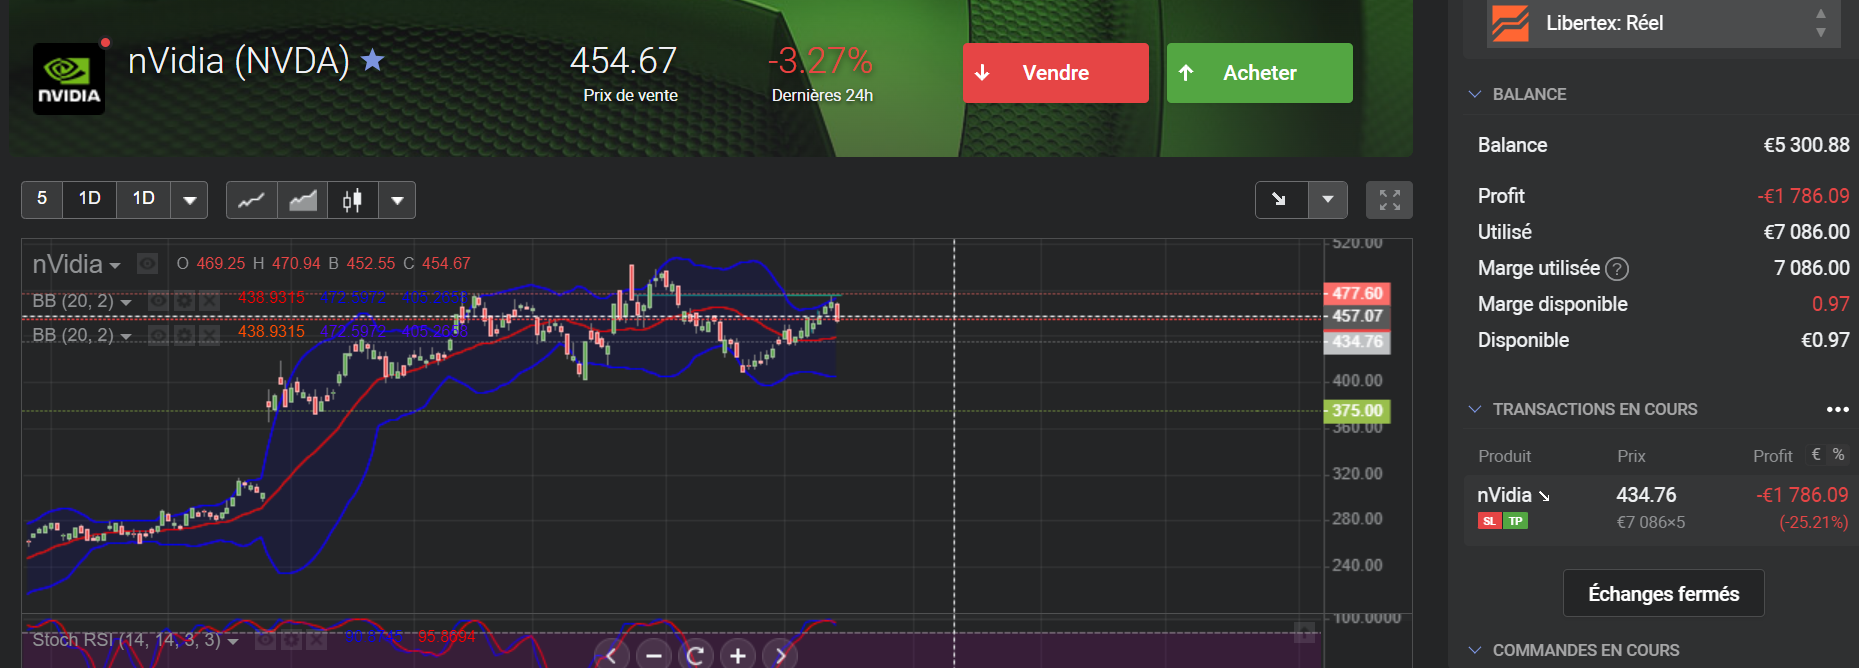Remove the Stoch RSI indicator
Screen dimensions: 1859x668
tap(316, 640)
